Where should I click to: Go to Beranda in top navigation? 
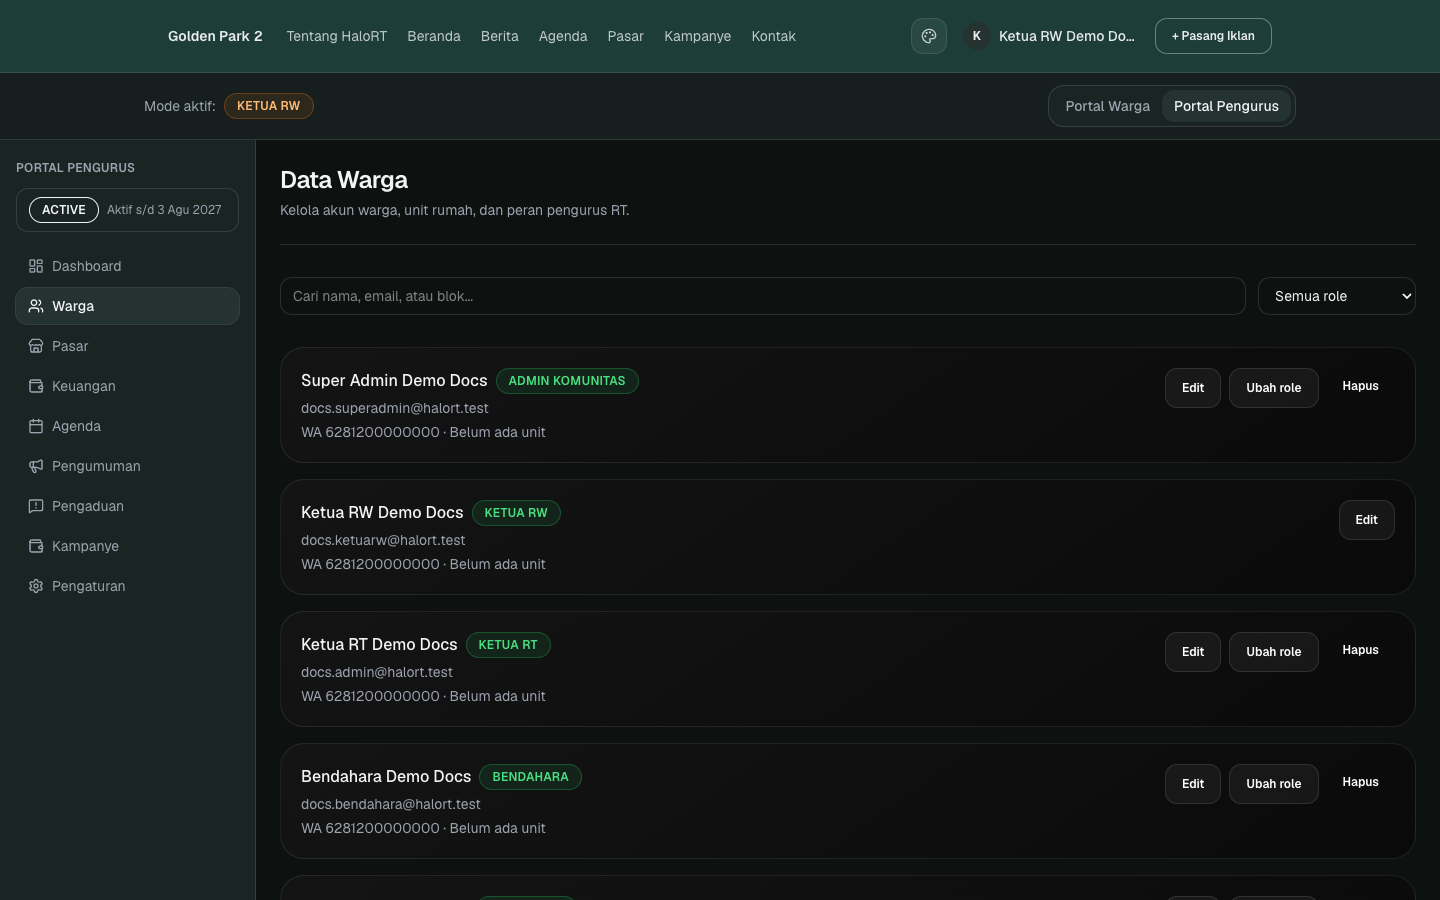click(434, 36)
